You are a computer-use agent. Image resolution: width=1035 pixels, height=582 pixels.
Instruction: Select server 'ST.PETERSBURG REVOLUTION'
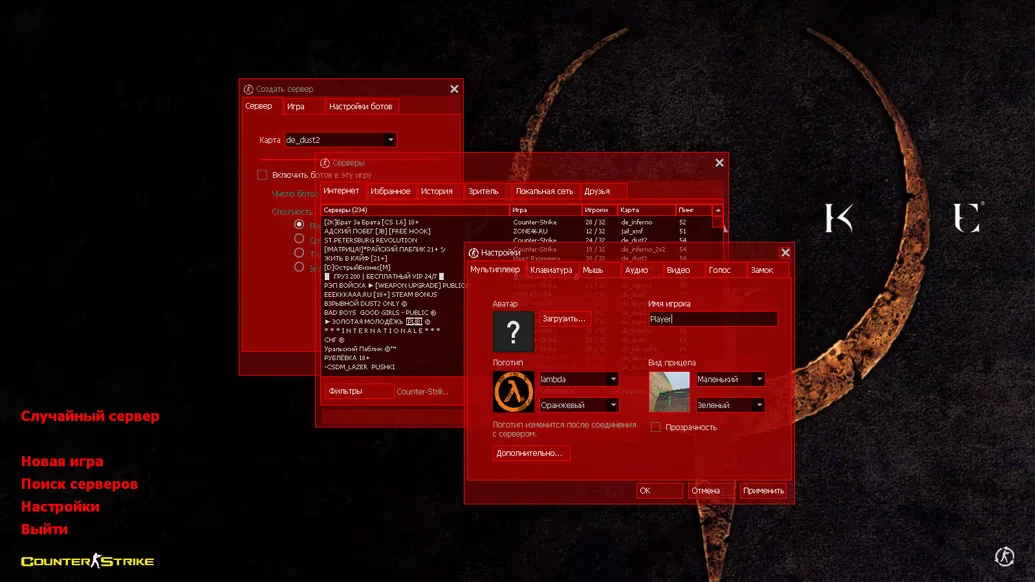(517, 241)
